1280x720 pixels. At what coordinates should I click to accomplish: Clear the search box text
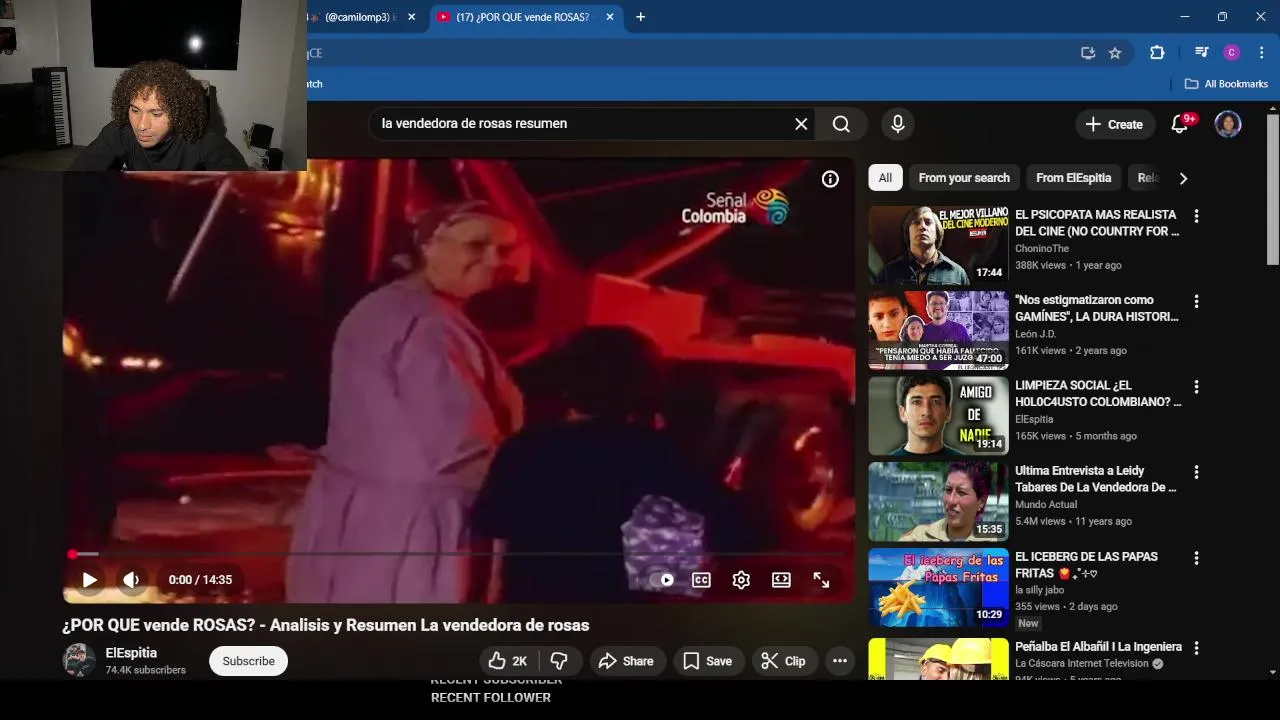(801, 124)
